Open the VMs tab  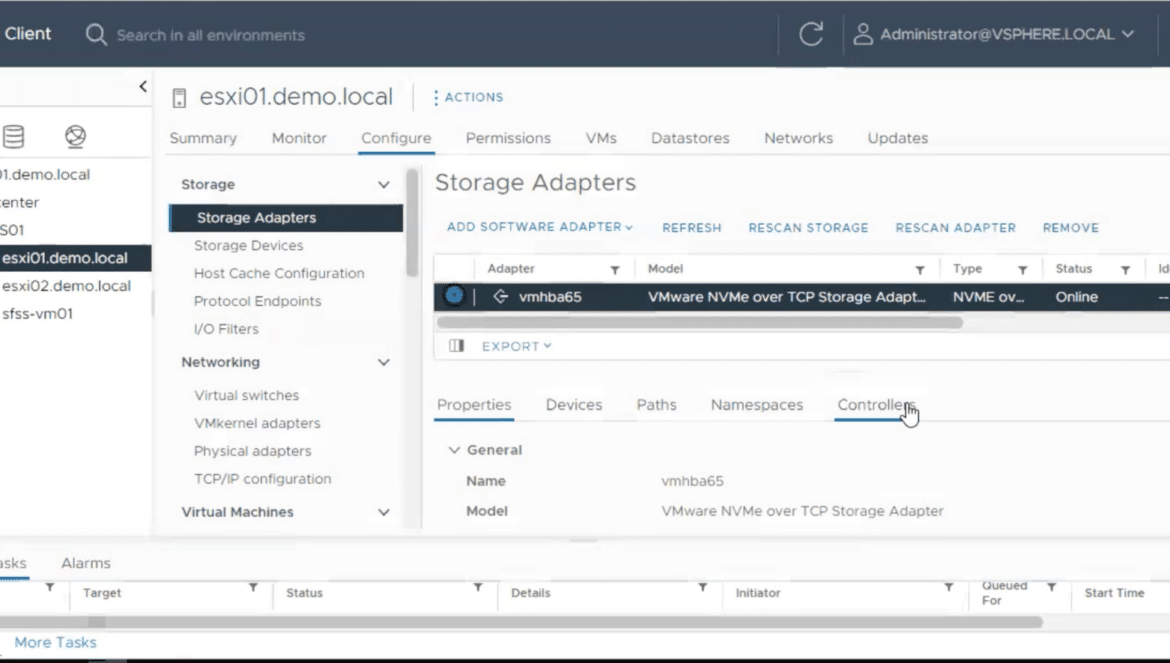point(601,138)
